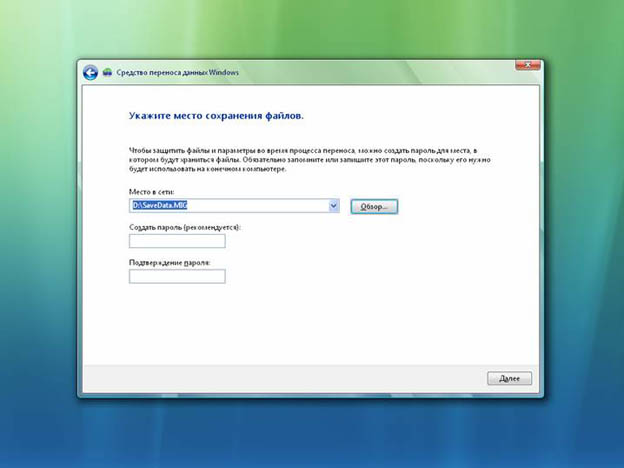Click the Обзор... browse button
Image resolution: width=624 pixels, height=468 pixels.
pyautogui.click(x=374, y=207)
